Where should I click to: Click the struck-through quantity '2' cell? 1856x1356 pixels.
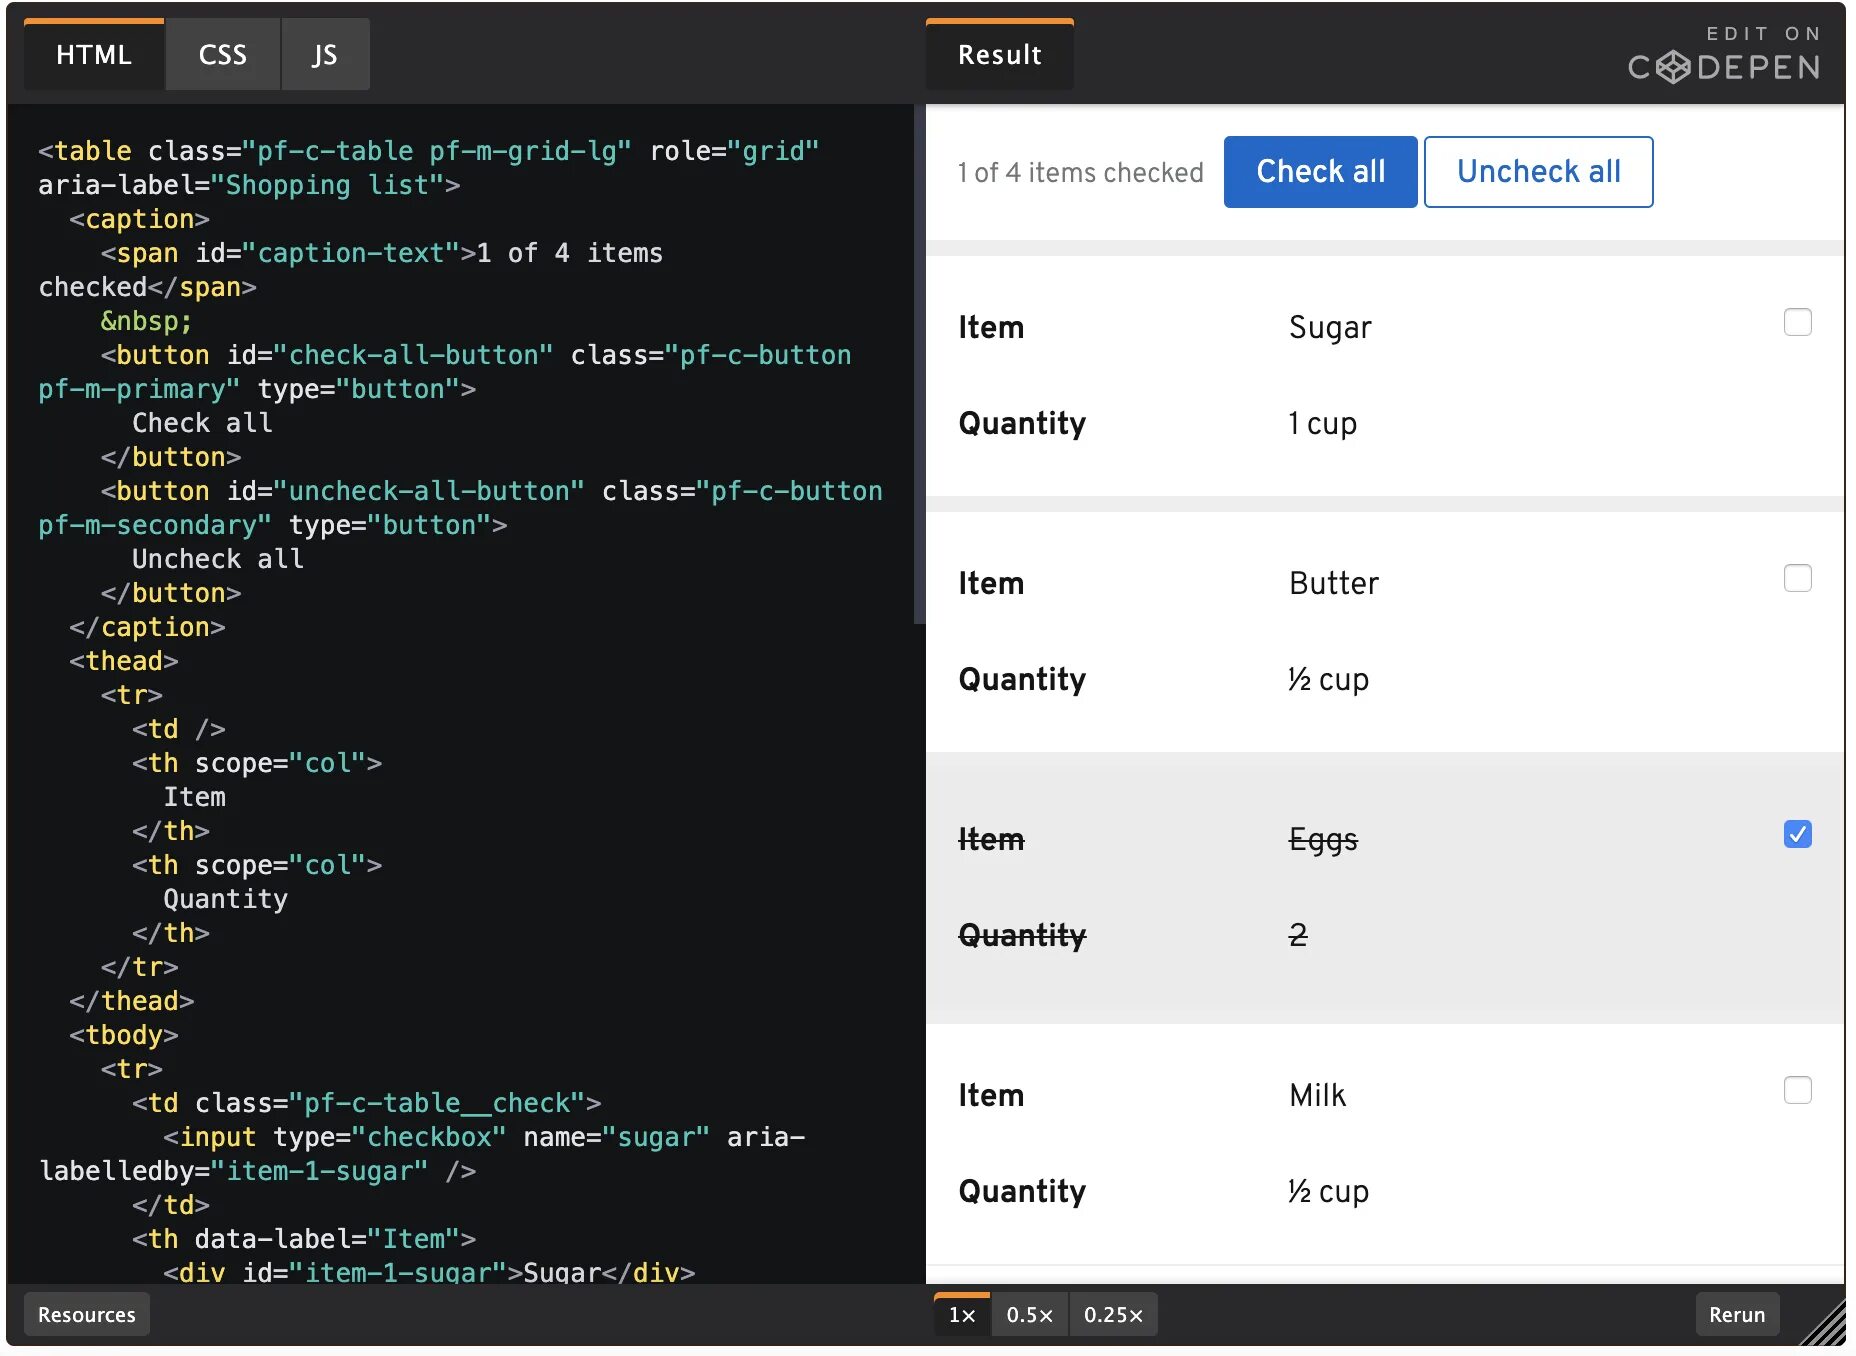(x=1298, y=935)
